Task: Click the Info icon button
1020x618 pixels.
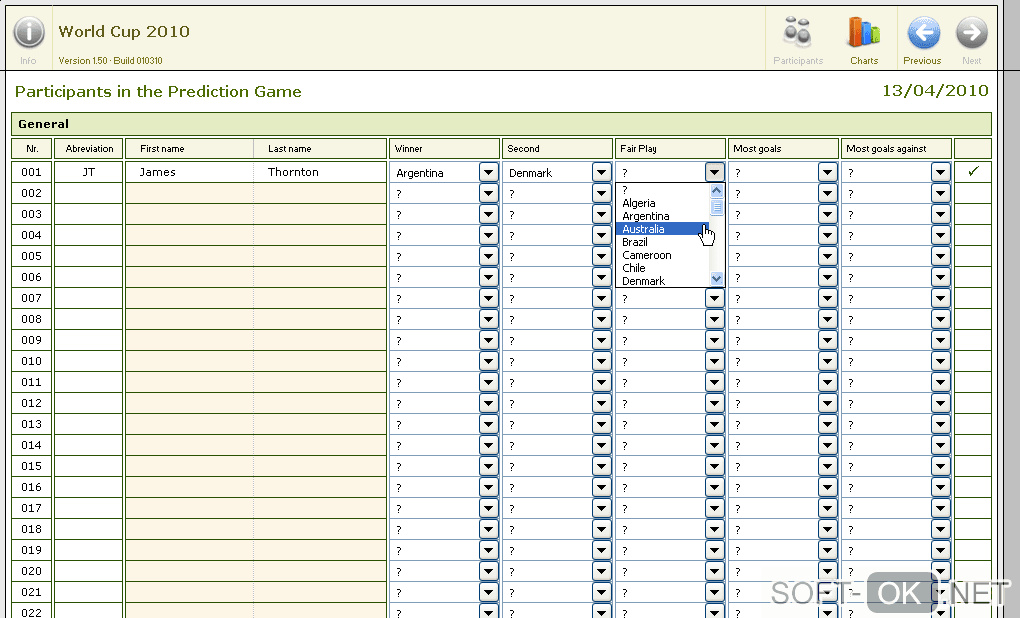Action: pyautogui.click(x=28, y=33)
